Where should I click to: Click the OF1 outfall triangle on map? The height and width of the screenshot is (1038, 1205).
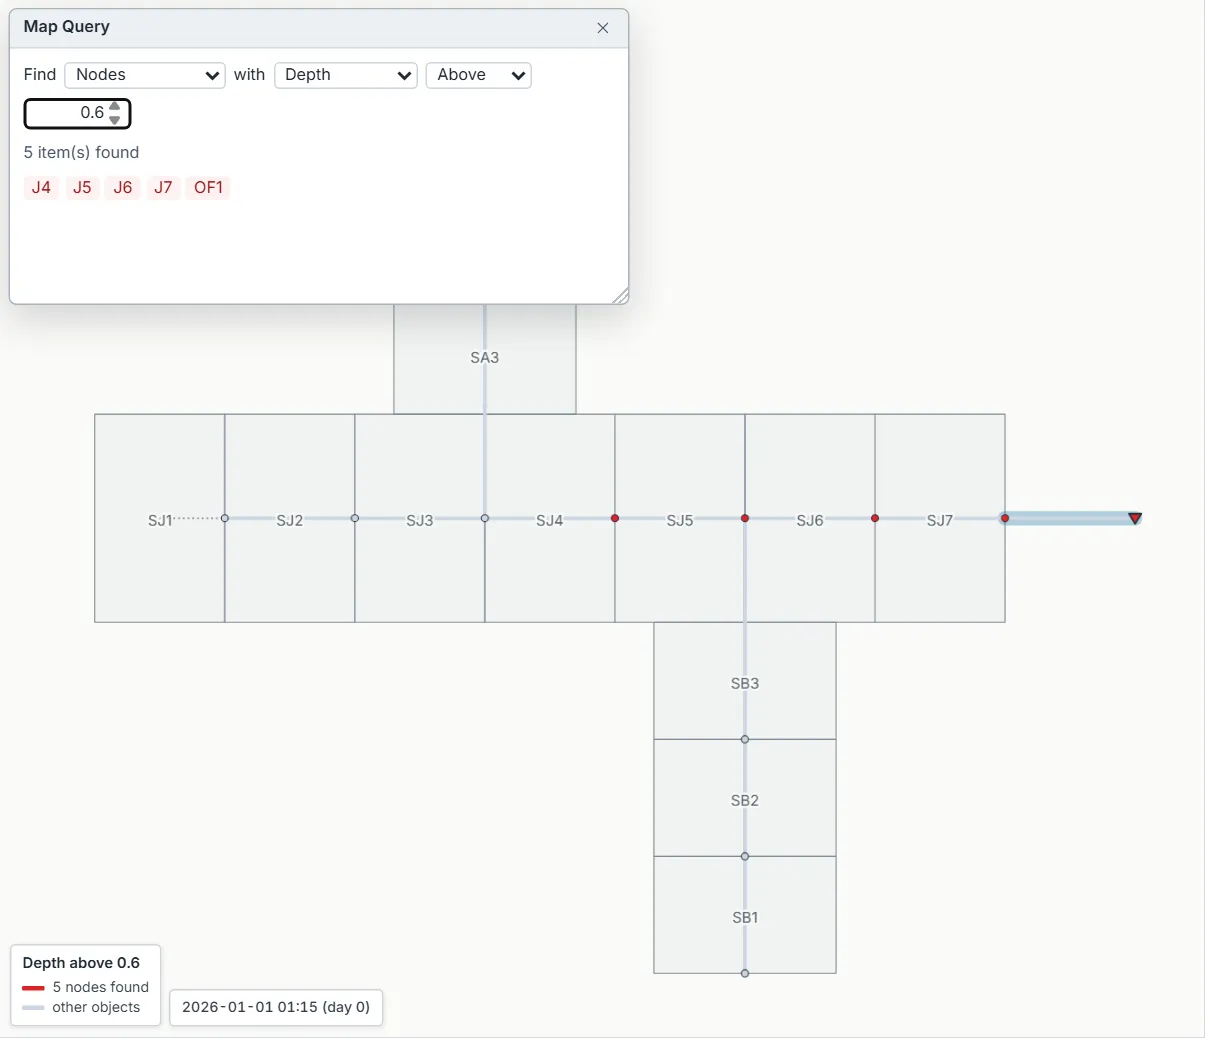(x=1135, y=518)
